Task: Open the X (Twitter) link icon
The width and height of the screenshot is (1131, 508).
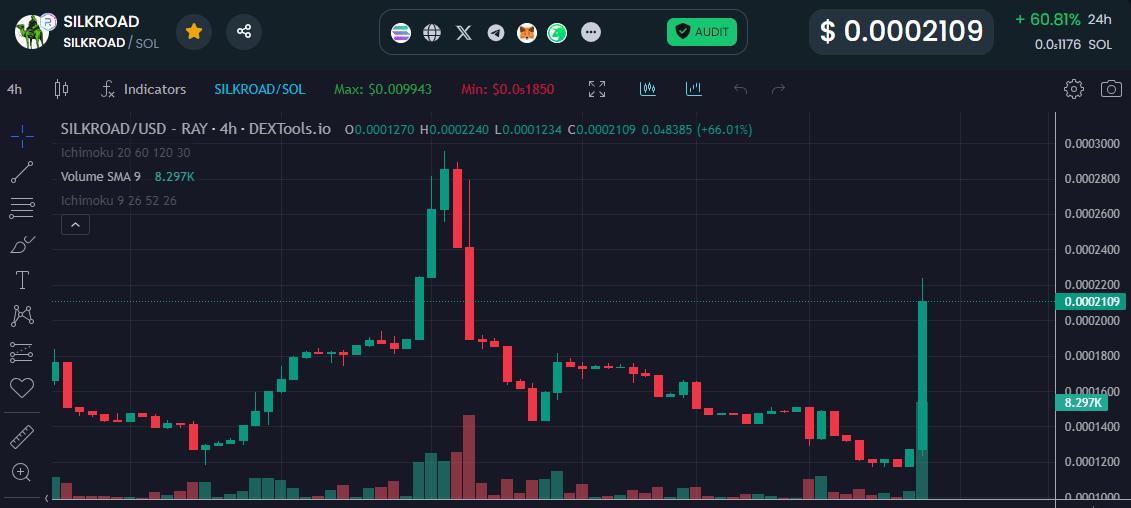Action: [464, 32]
